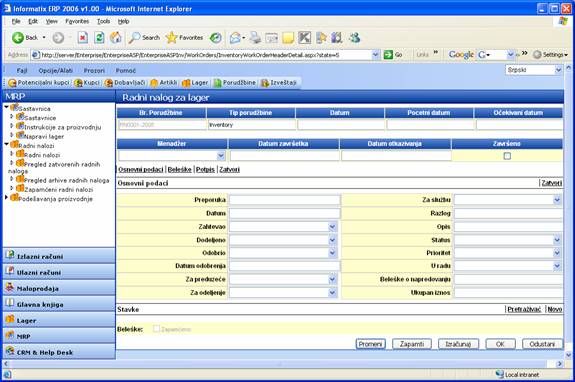Screen dimensions: 575x382
Task: Open Lager section in left sidebar
Action: coord(59,320)
